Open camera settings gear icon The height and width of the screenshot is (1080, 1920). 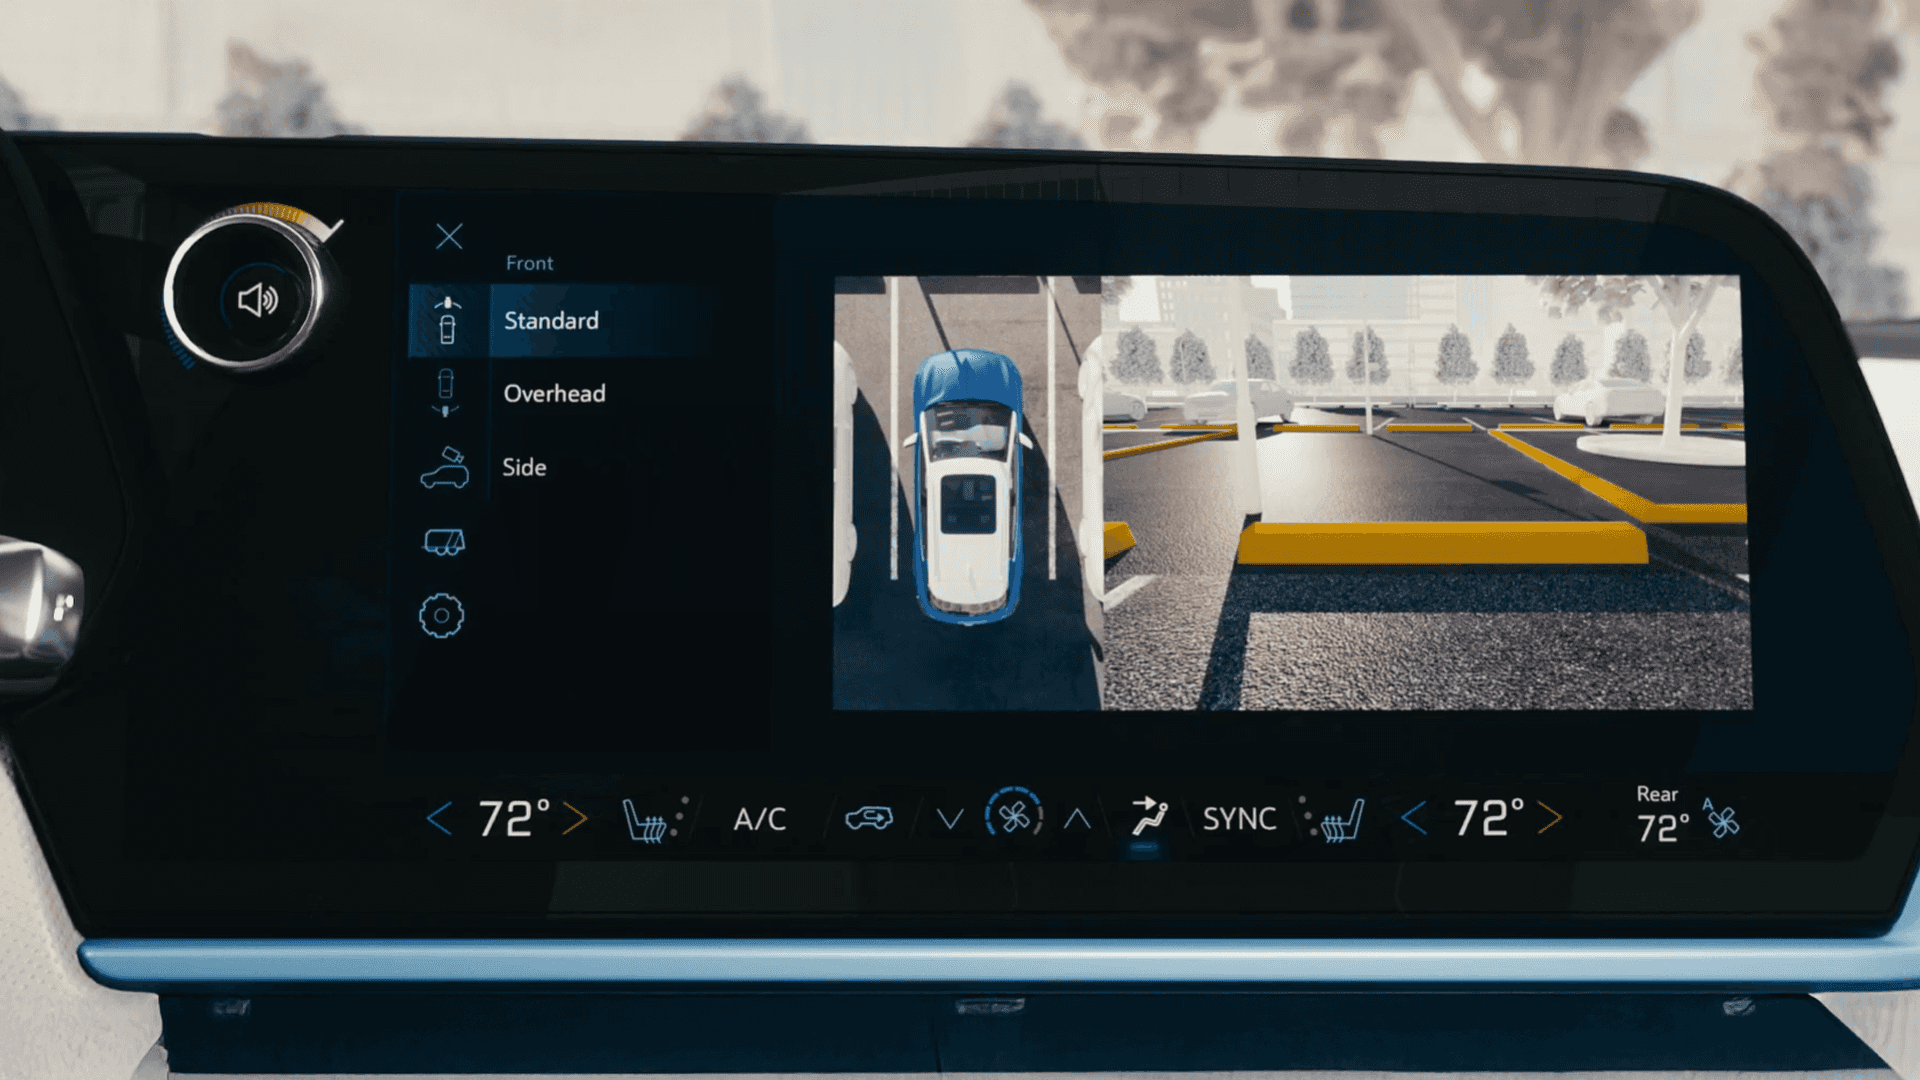[441, 616]
